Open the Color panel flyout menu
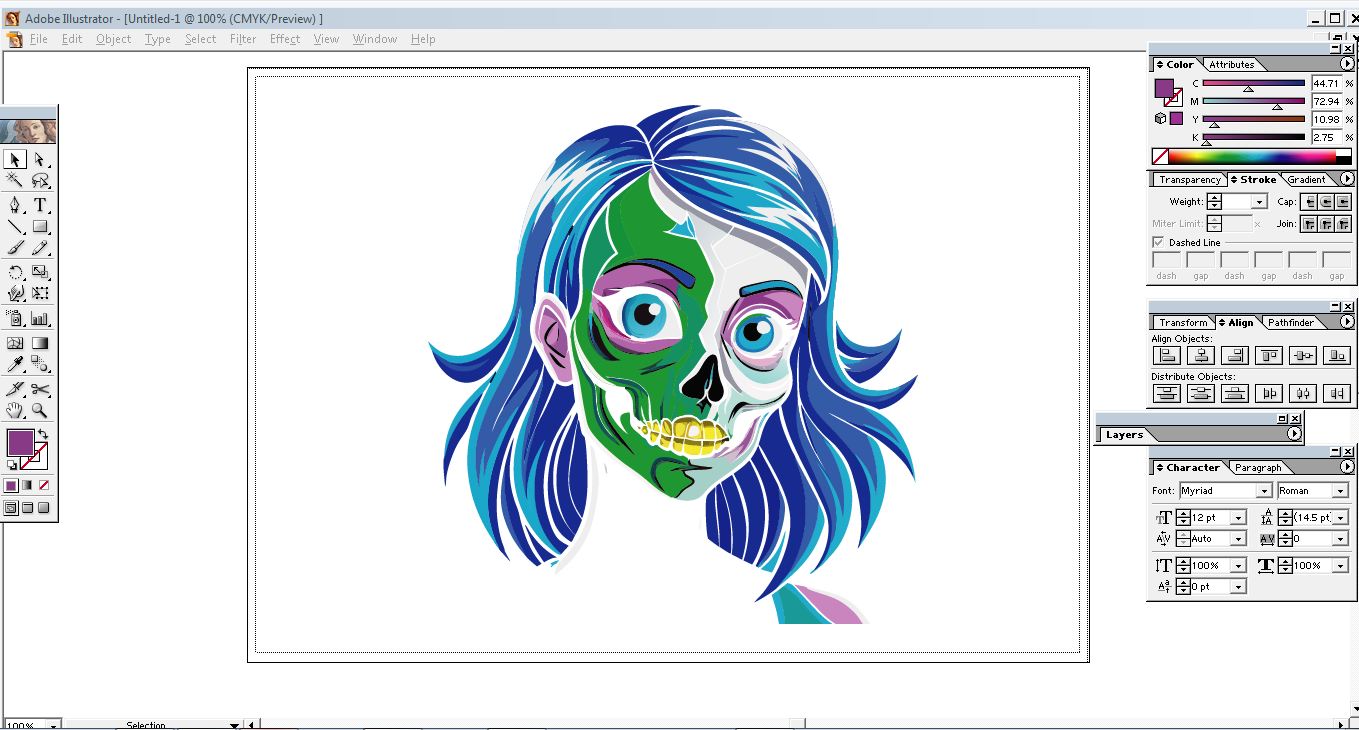This screenshot has width=1359, height=730. coord(1347,64)
